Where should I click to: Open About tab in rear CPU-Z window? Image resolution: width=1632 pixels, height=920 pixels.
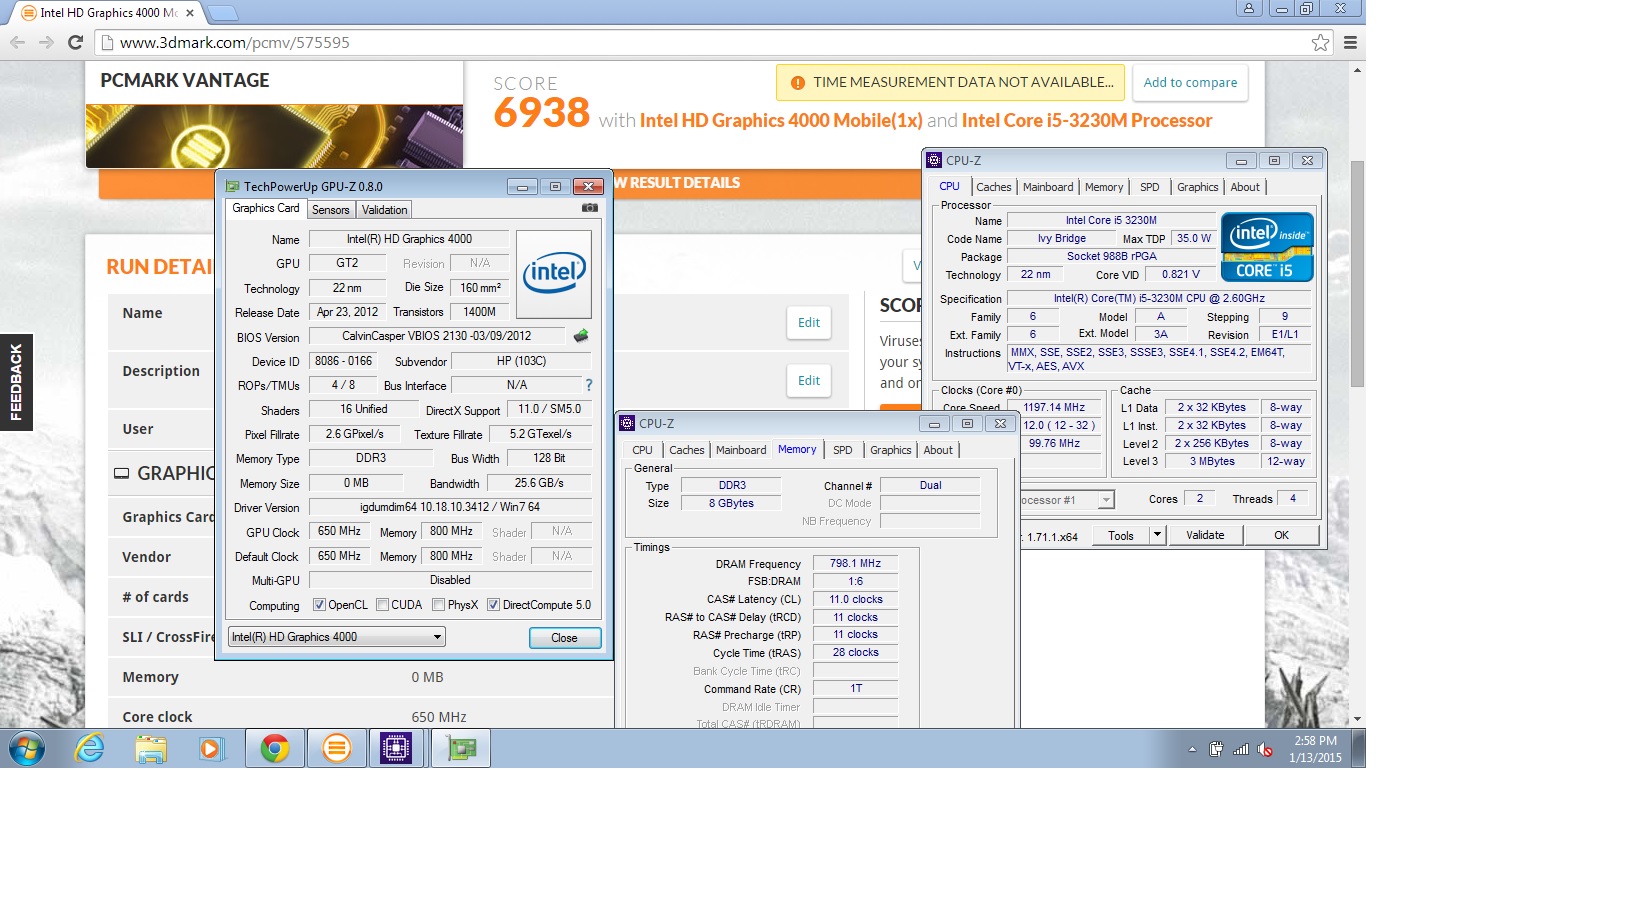pos(1245,187)
